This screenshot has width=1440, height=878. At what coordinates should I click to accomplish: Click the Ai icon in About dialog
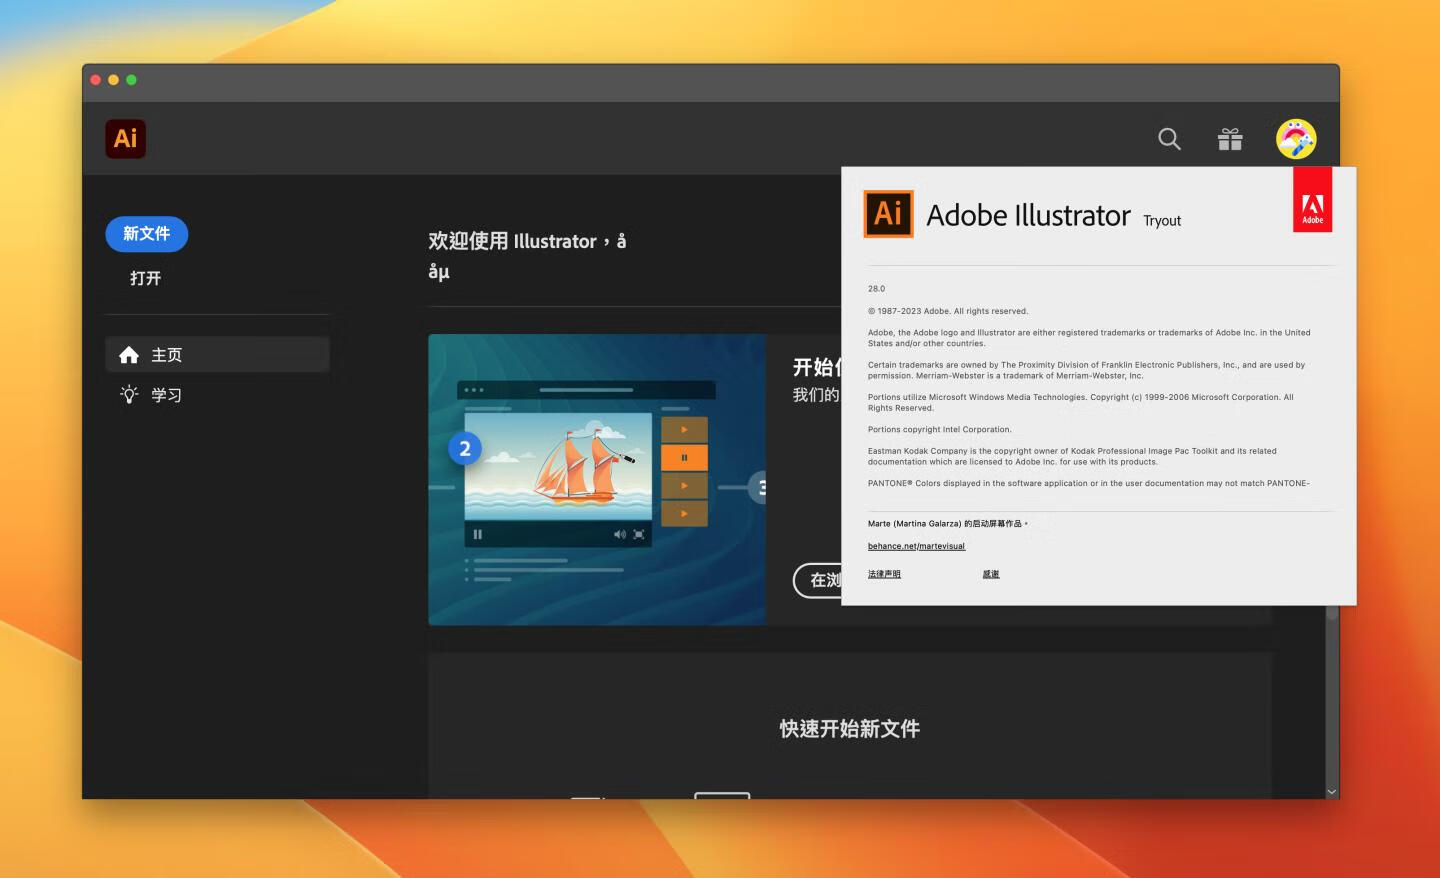tap(888, 214)
